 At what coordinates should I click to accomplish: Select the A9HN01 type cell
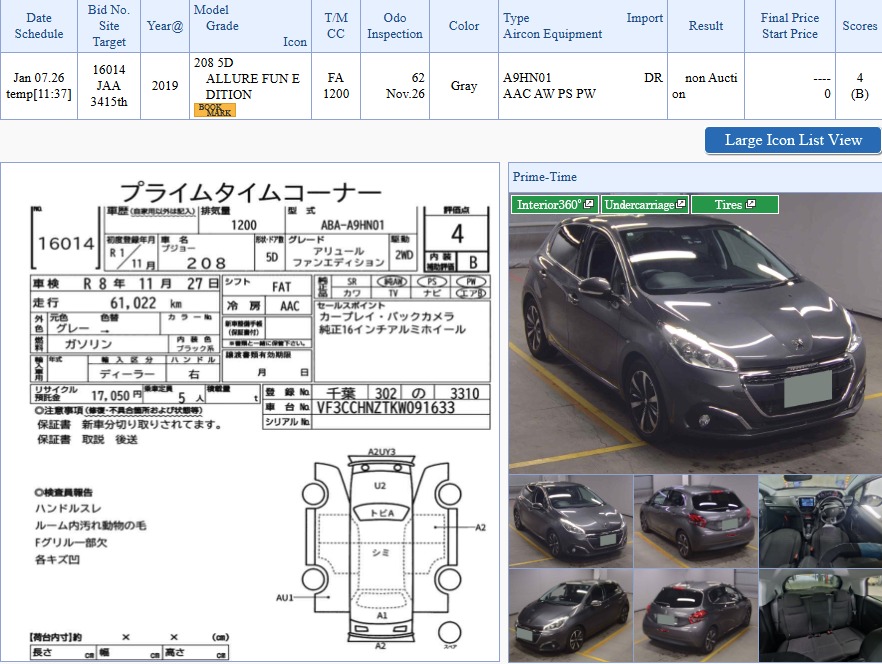pos(583,86)
